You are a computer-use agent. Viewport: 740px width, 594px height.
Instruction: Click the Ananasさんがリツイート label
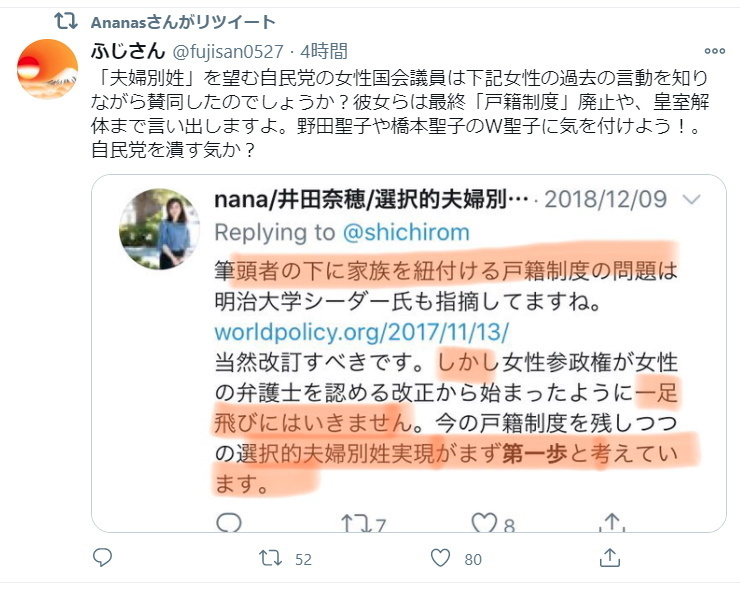point(183,22)
